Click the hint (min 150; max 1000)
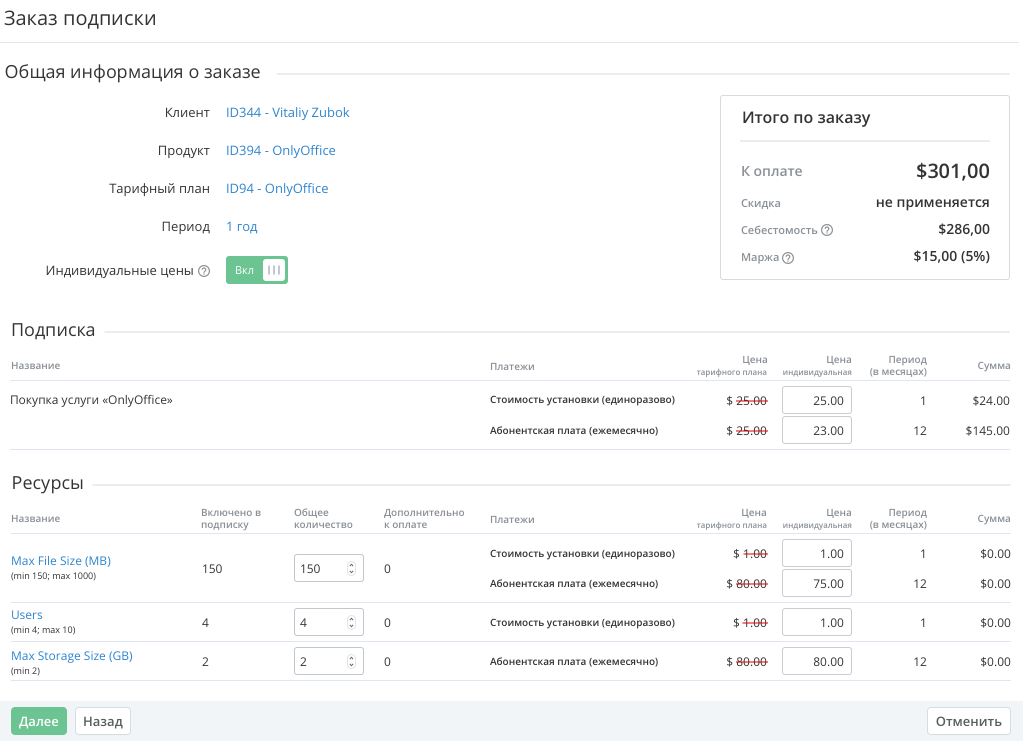This screenshot has height=741, width=1024. tap(54, 576)
